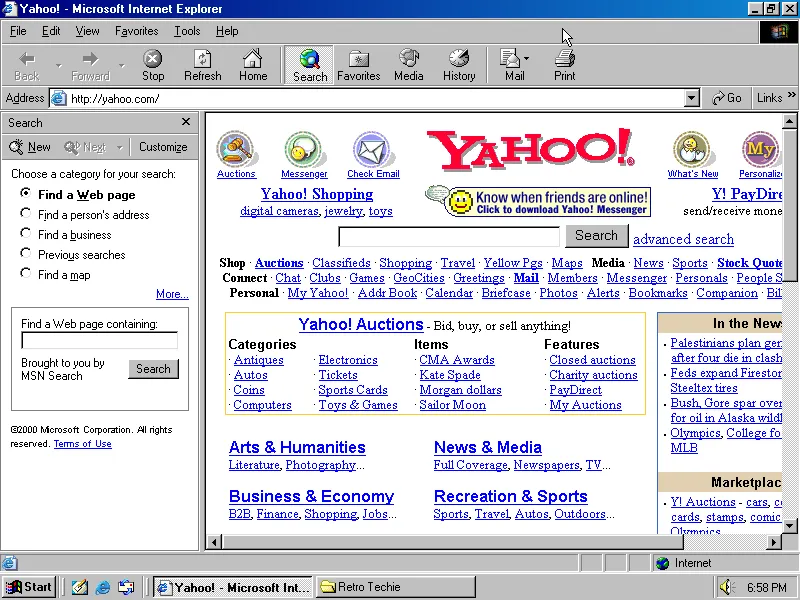Viewport: 800px width, 600px height.
Task: Choose the Previous searches option
Action: coord(25,253)
